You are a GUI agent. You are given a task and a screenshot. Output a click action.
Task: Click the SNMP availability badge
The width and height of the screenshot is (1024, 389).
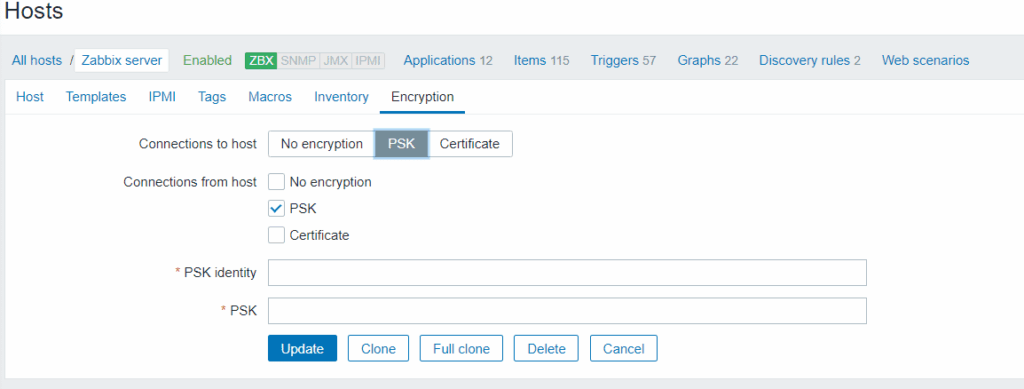click(x=298, y=61)
